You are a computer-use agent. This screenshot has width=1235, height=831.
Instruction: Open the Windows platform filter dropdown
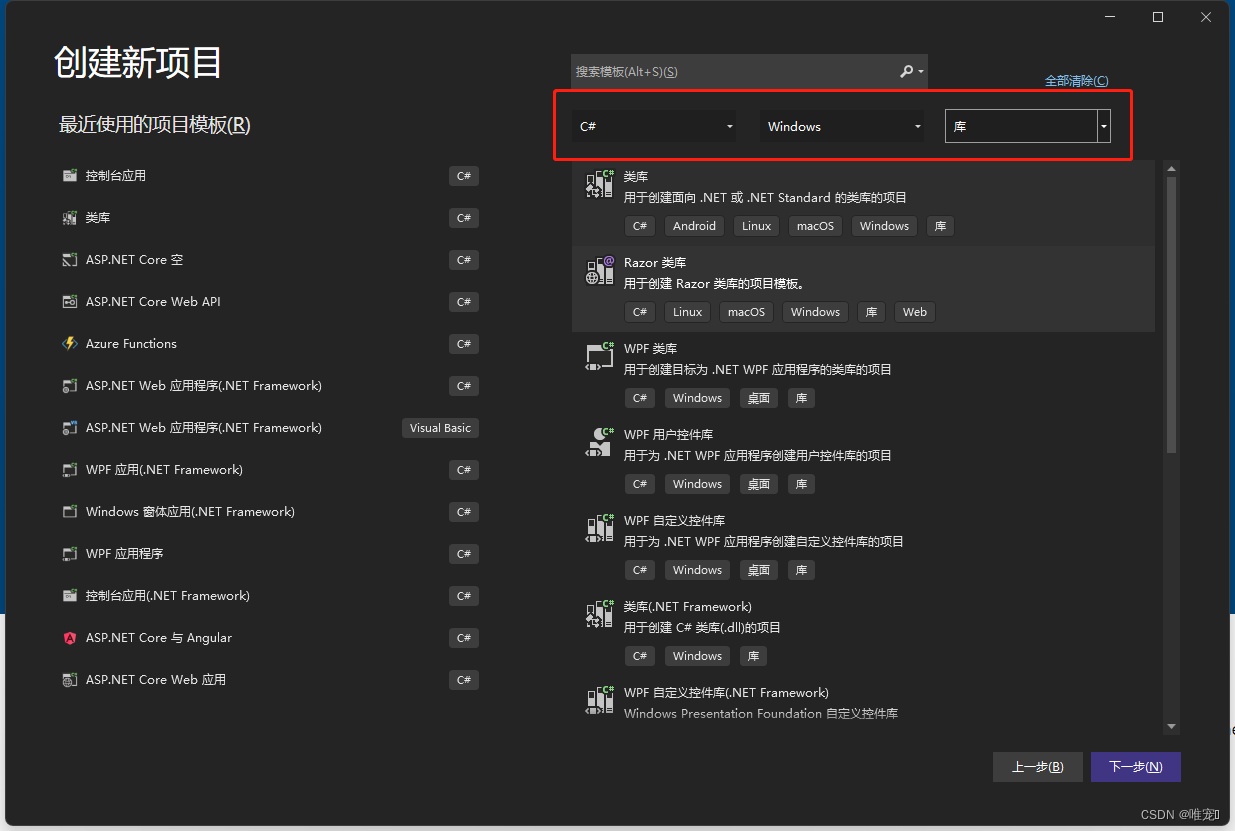pos(842,126)
